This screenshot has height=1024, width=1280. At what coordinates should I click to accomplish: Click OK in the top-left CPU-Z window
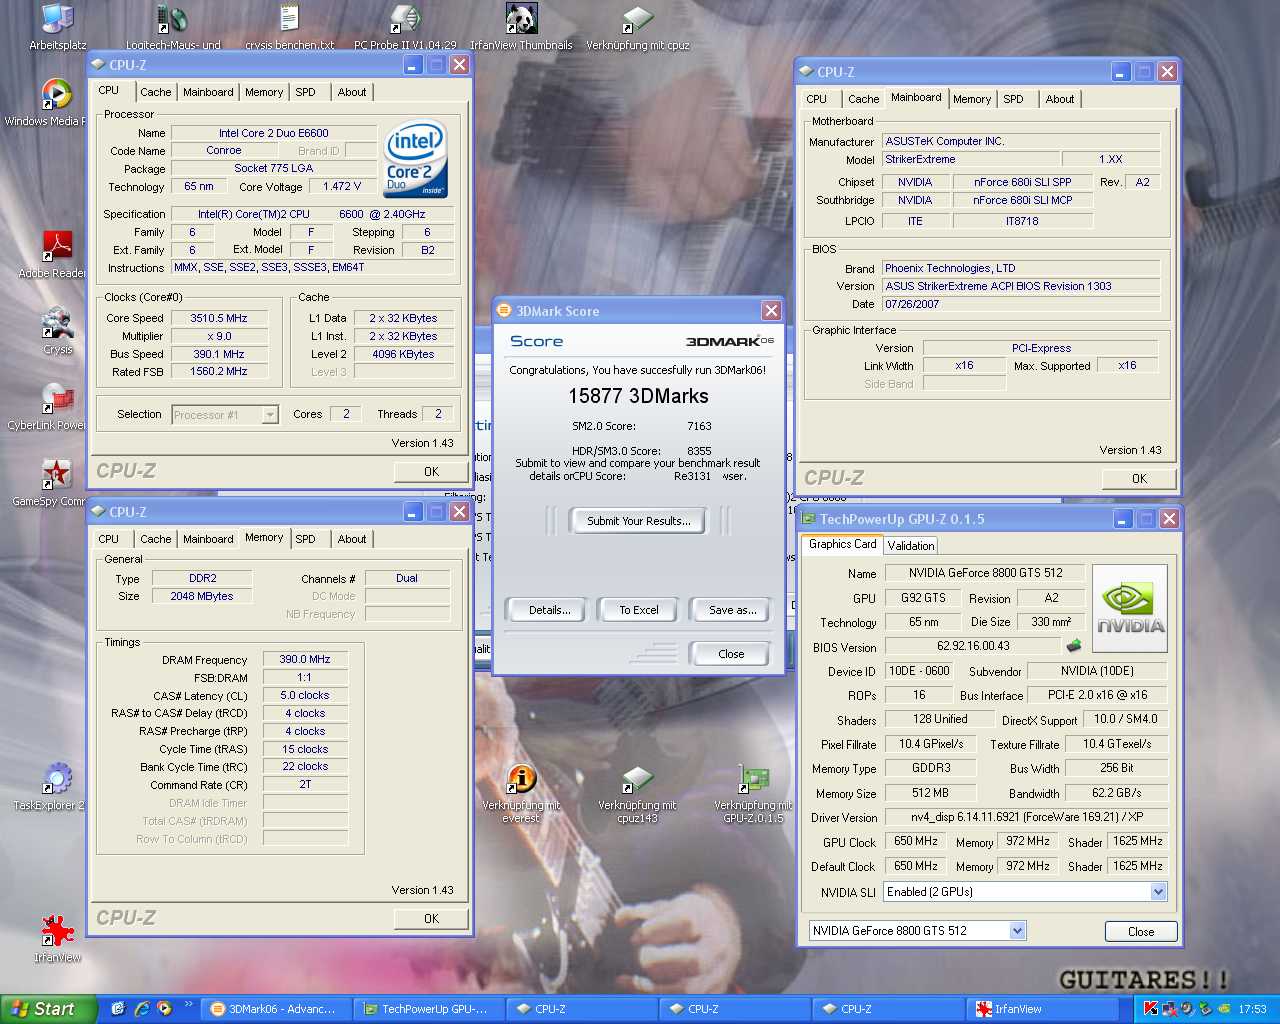pyautogui.click(x=431, y=472)
